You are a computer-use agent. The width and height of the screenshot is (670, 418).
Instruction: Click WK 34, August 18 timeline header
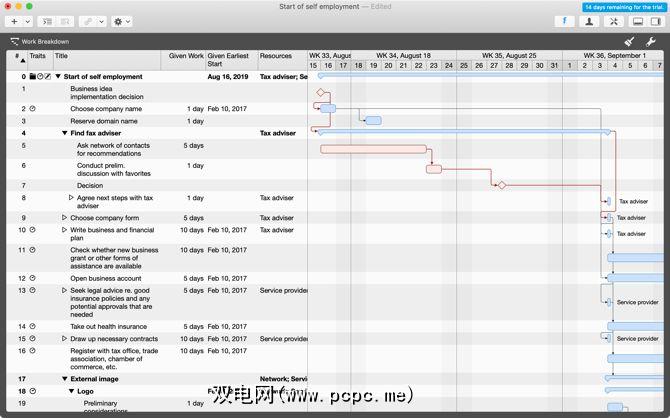(x=403, y=56)
